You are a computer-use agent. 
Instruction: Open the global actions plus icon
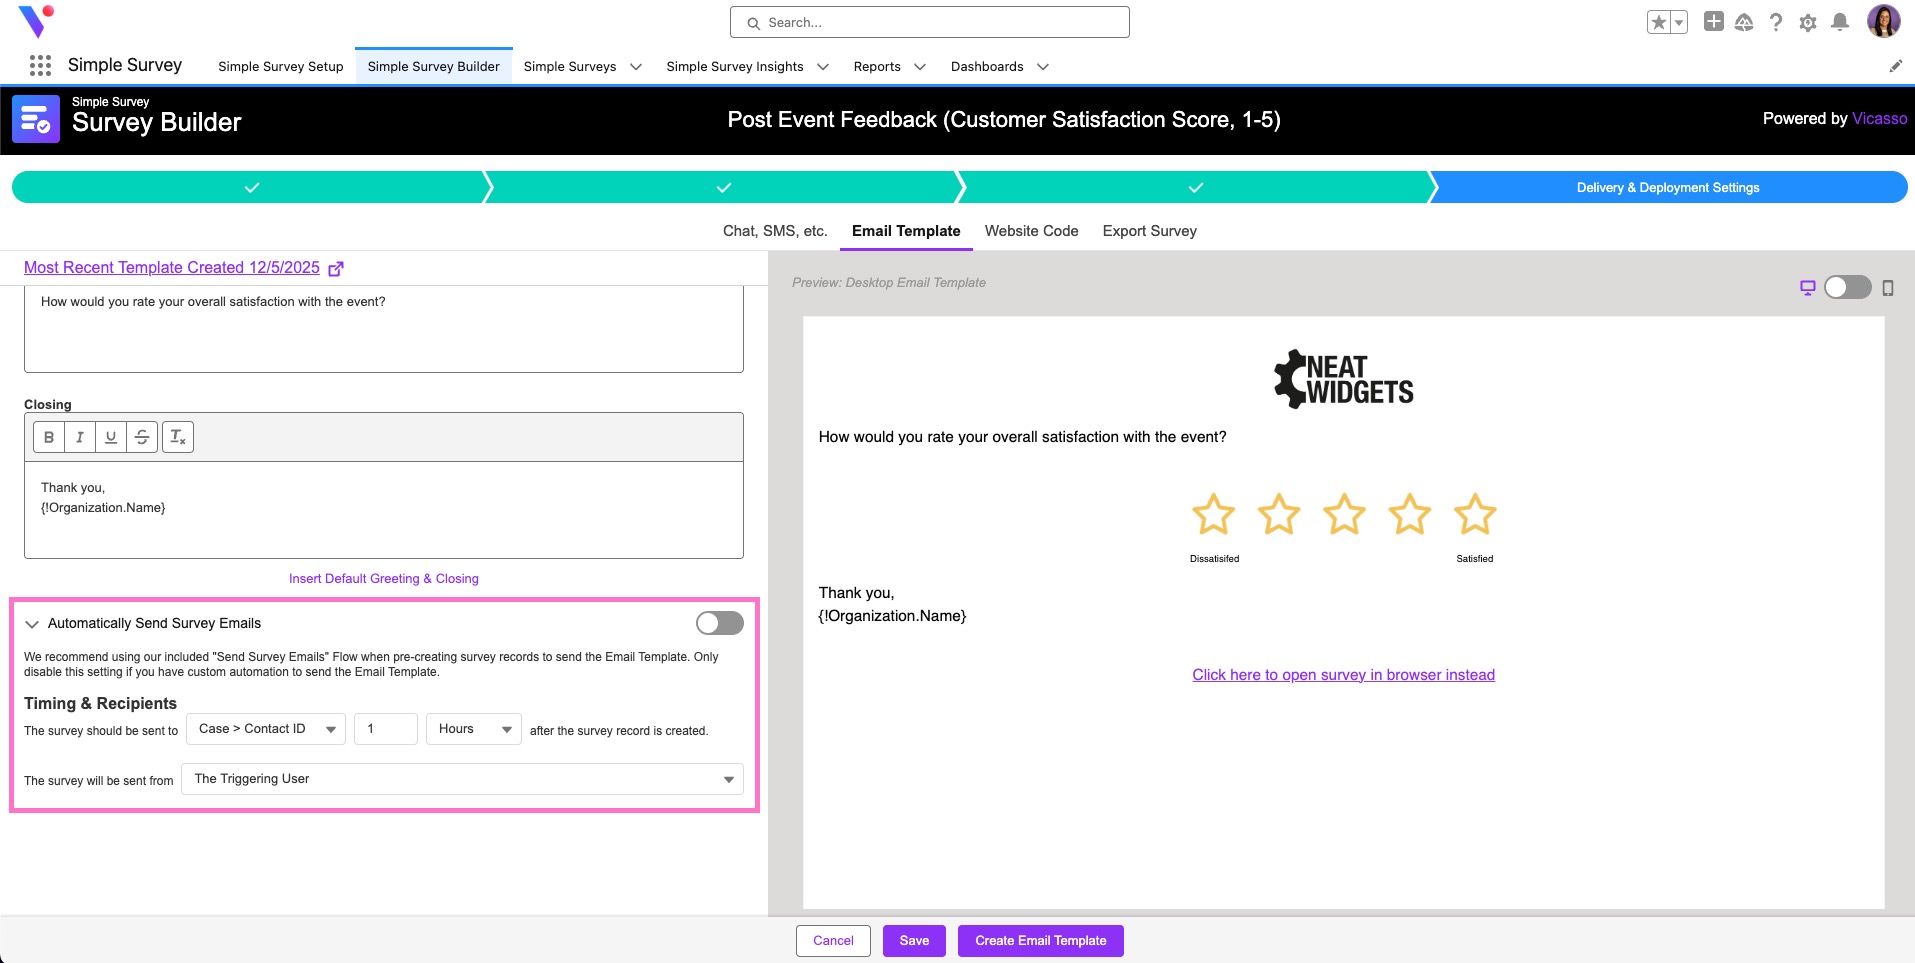[1714, 21]
